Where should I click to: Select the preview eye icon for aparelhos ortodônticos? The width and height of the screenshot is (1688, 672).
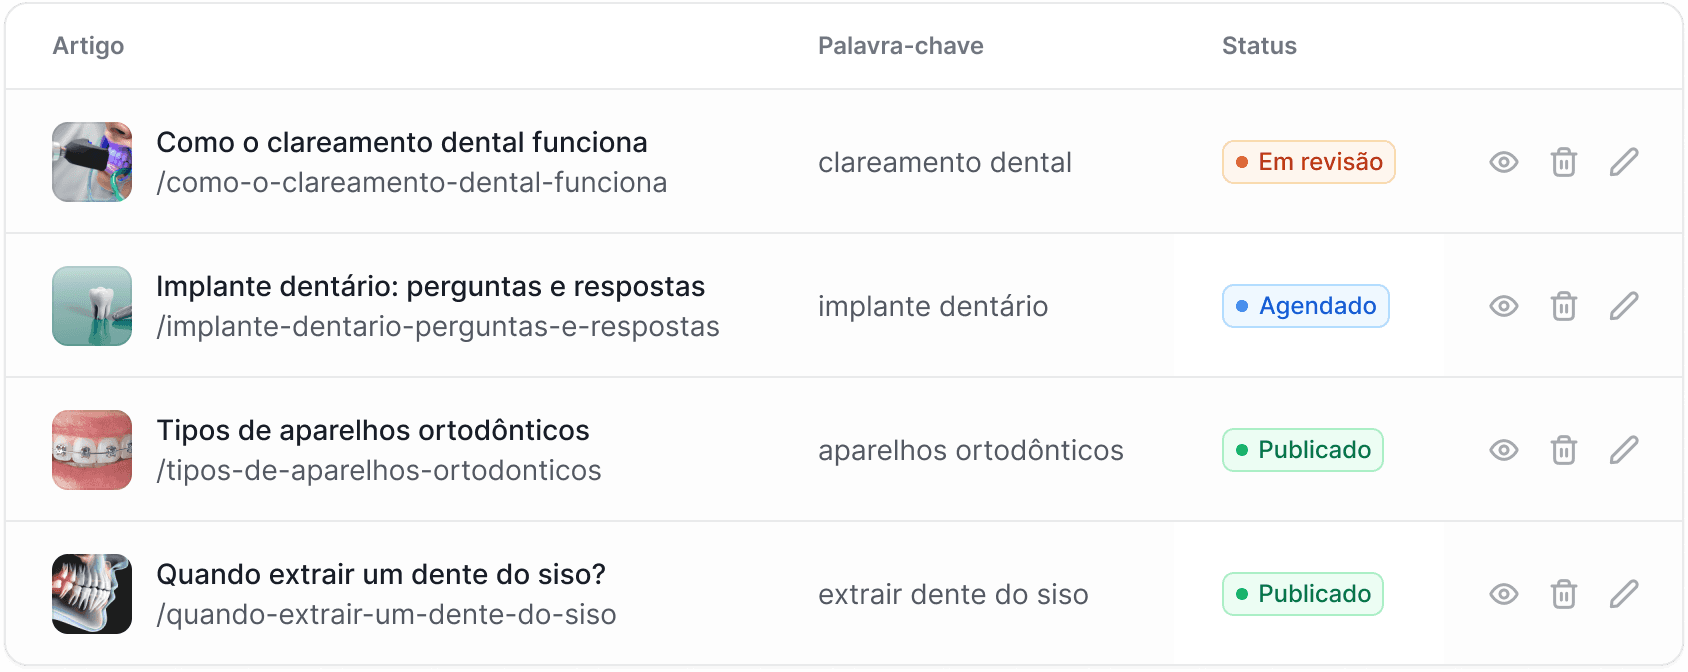click(1504, 450)
